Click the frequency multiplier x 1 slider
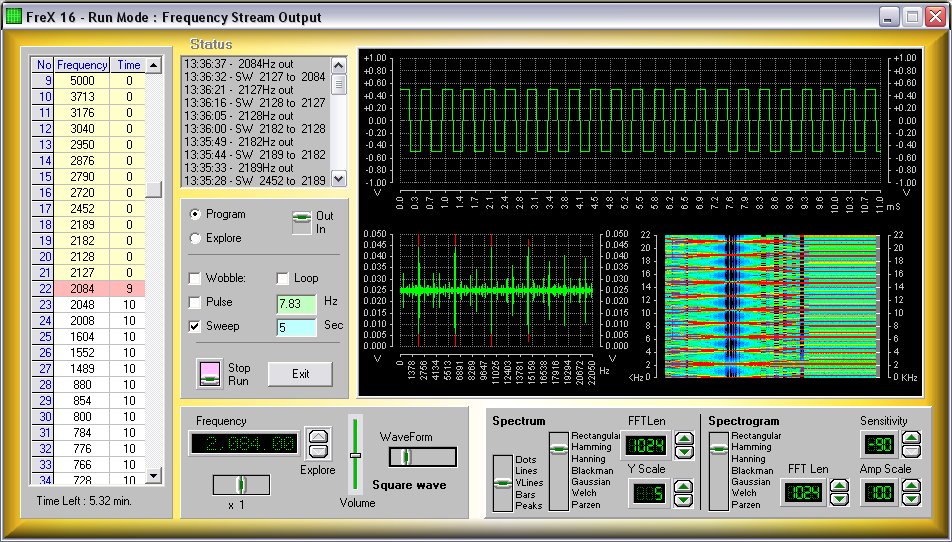The image size is (952, 542). (x=242, y=484)
